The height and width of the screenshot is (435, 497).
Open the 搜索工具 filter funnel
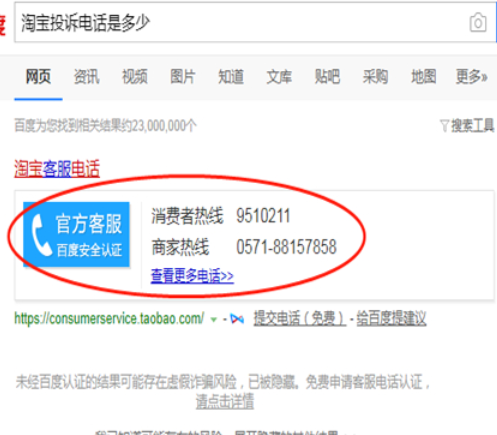[444, 126]
